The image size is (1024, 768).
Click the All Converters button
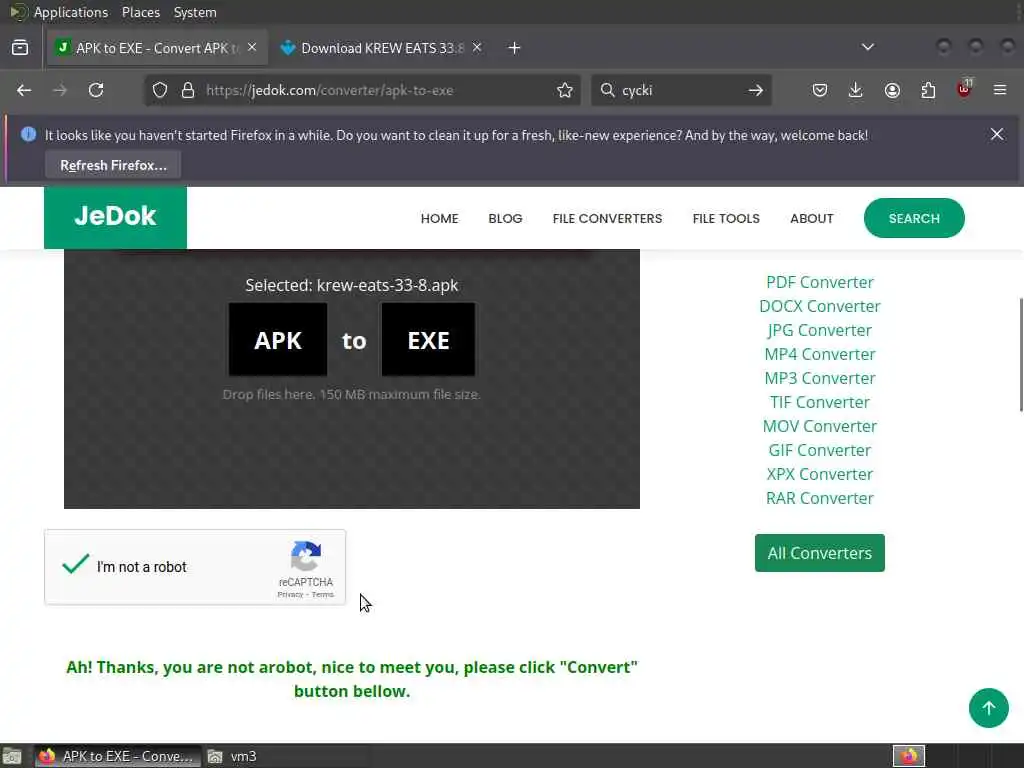point(820,553)
